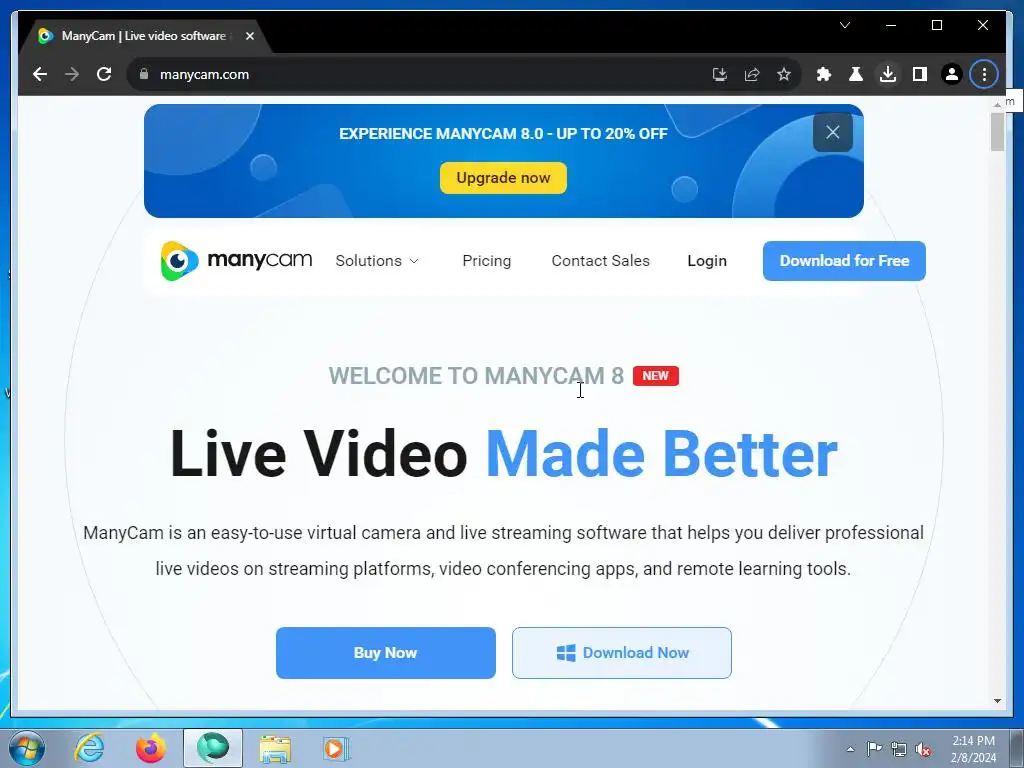Screen dimensions: 1024x768
Task: Open the Chrome three-dot menu
Action: tap(984, 74)
